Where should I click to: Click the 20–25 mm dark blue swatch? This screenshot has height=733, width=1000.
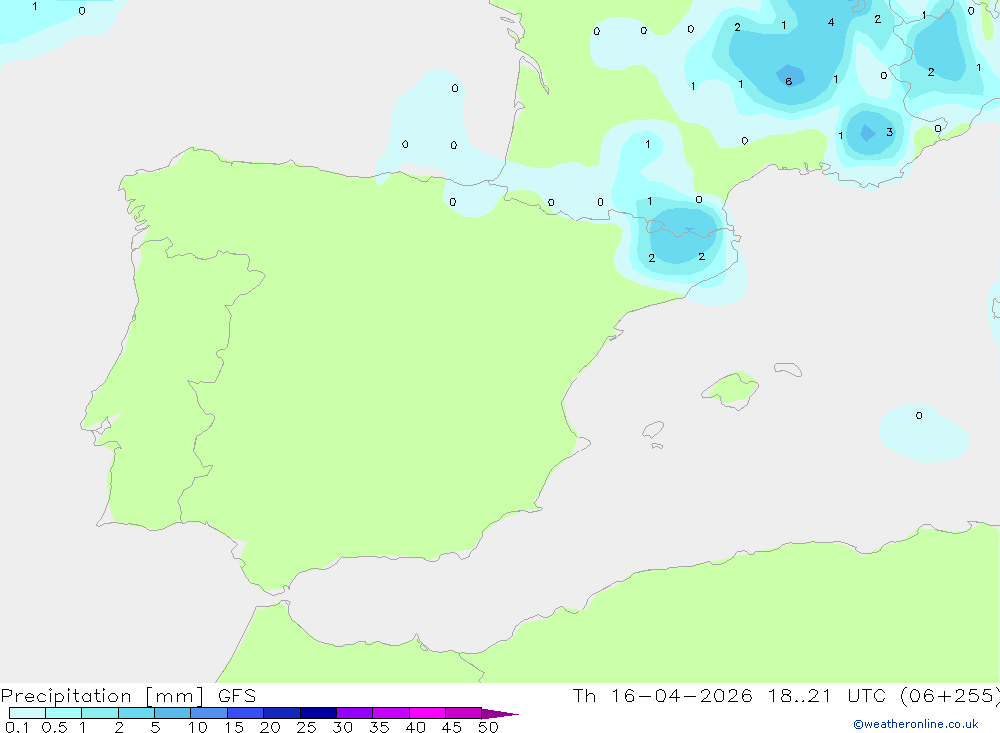[x=281, y=713]
